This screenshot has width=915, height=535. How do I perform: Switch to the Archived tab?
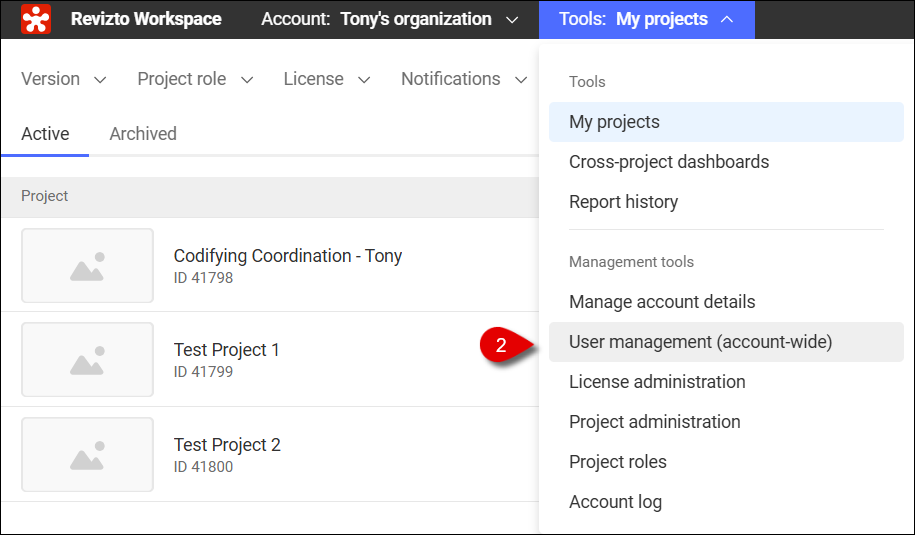point(143,134)
